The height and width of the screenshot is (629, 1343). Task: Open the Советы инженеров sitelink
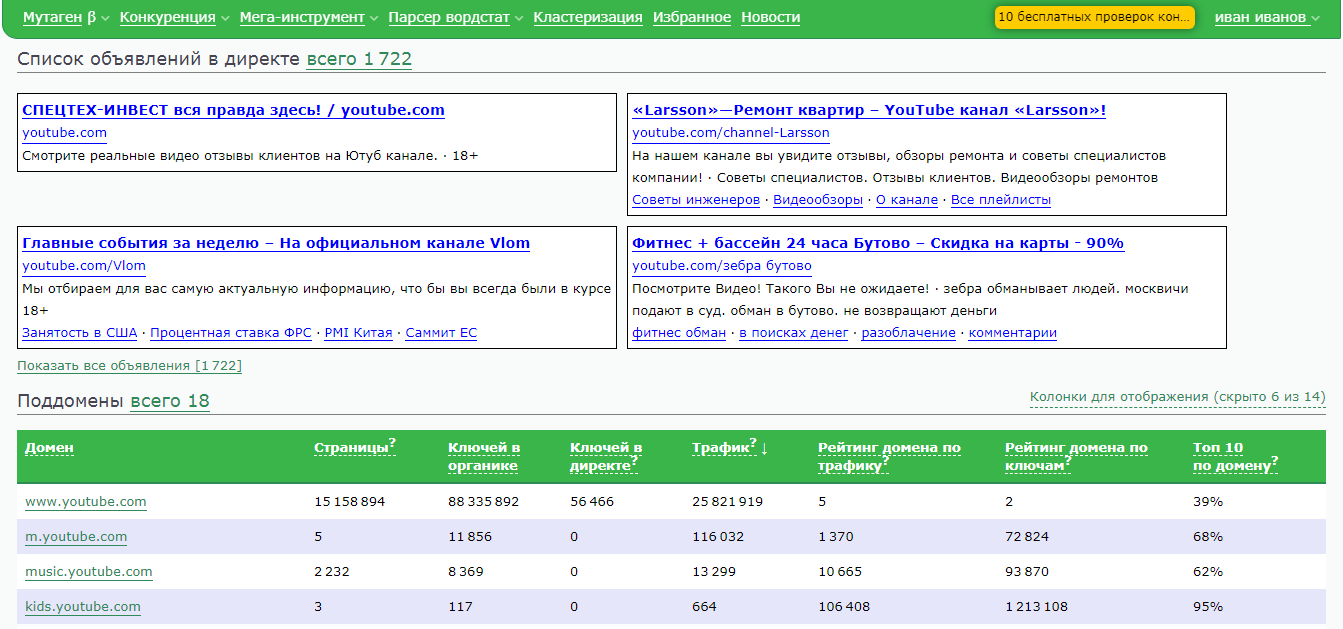point(696,200)
